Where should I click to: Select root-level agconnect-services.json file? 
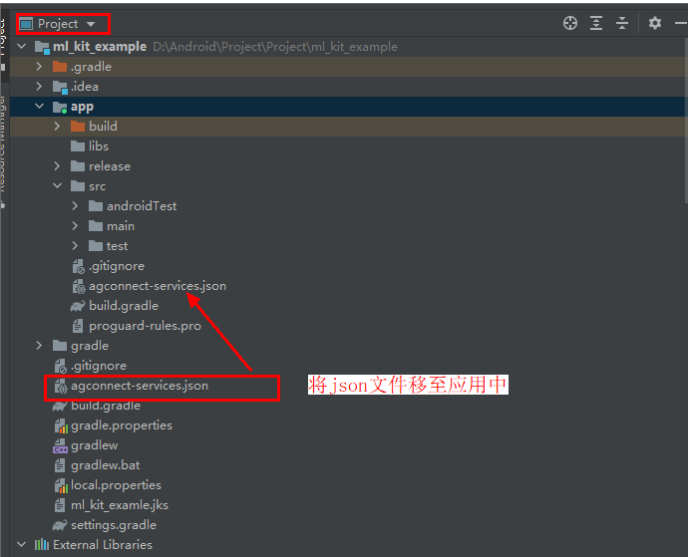(139, 385)
